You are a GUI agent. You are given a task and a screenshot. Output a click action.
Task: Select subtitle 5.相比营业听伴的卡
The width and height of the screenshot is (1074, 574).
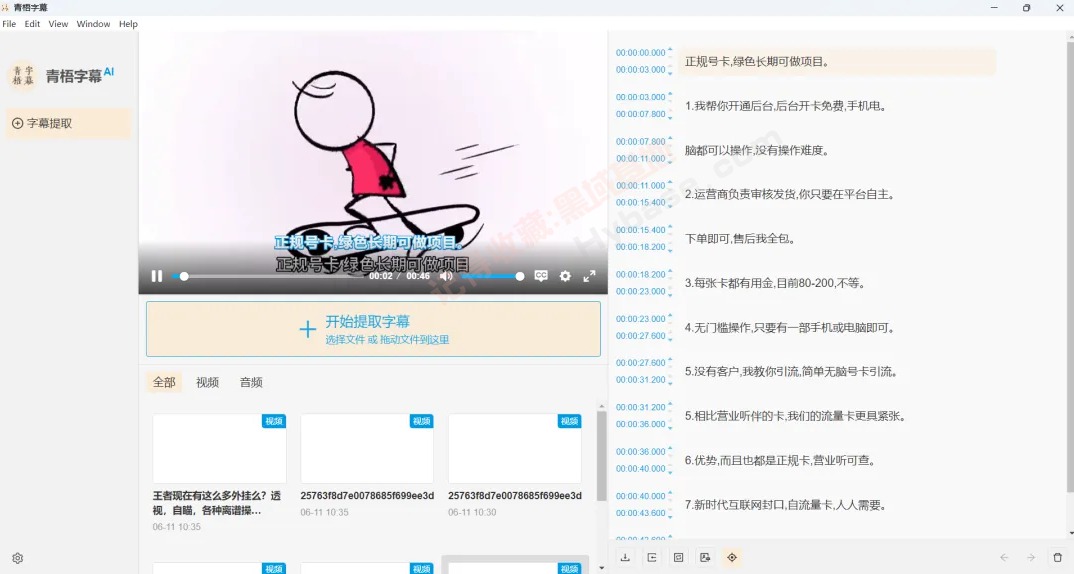[795, 416]
